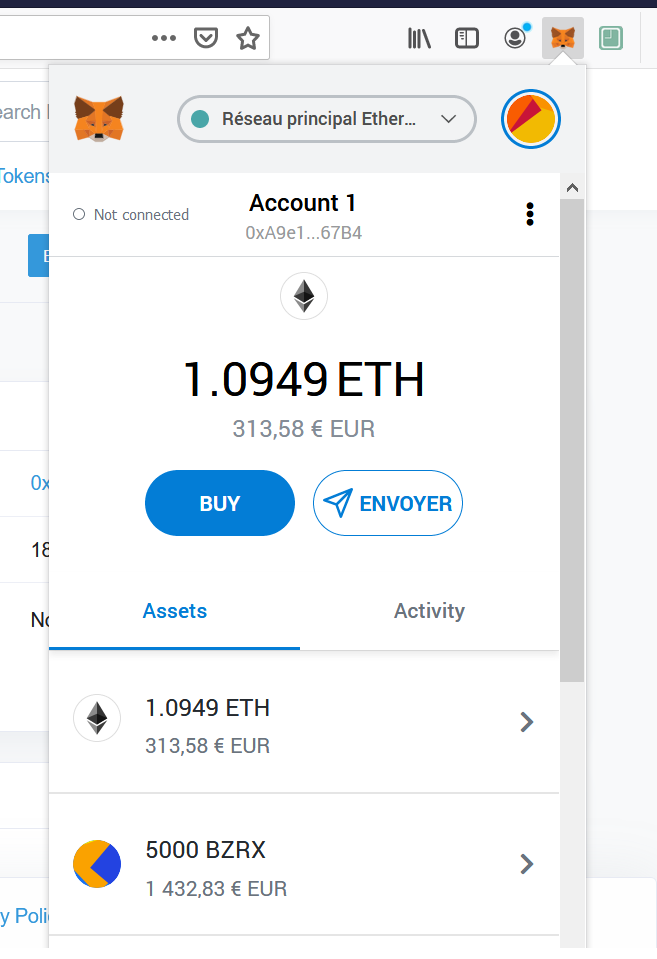This screenshot has width=657, height=959.
Task: Select the Assets tab
Action: point(175,611)
